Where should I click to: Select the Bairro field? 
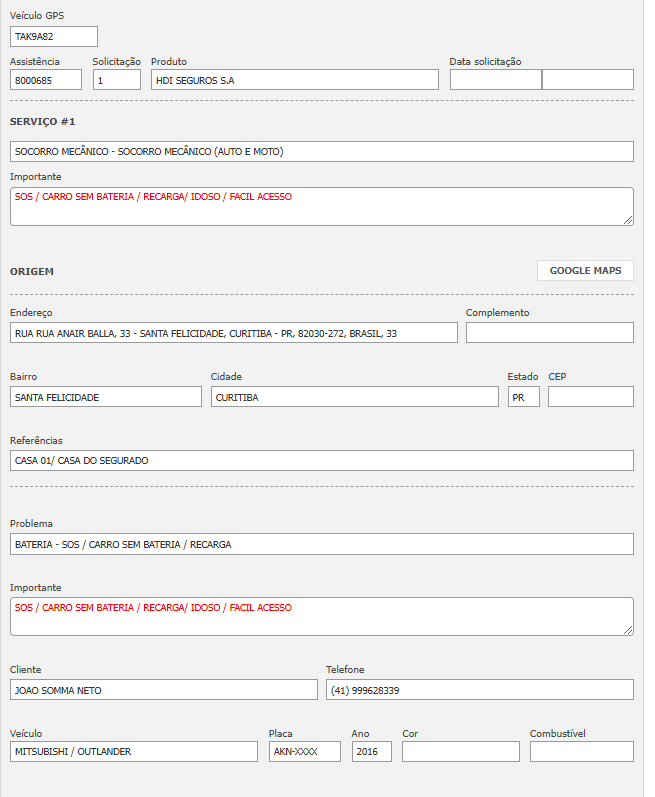click(106, 397)
